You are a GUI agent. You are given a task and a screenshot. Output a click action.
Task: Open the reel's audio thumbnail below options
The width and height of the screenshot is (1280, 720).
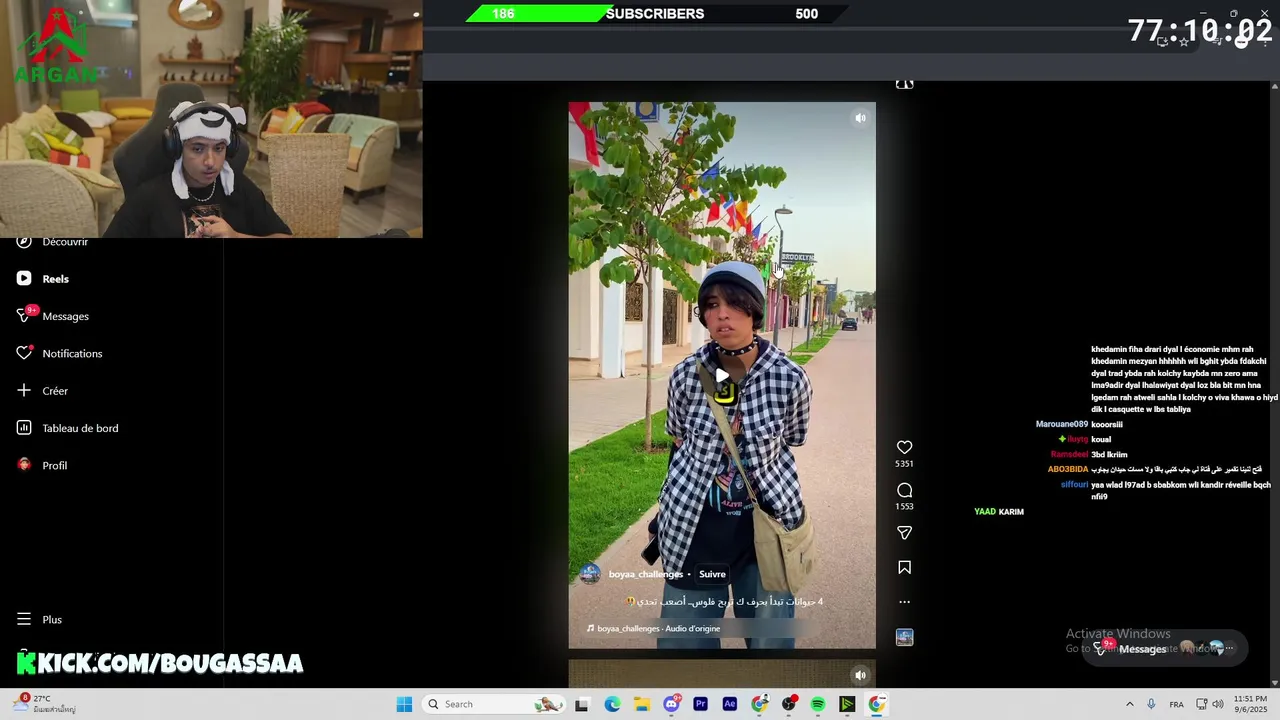tap(904, 637)
